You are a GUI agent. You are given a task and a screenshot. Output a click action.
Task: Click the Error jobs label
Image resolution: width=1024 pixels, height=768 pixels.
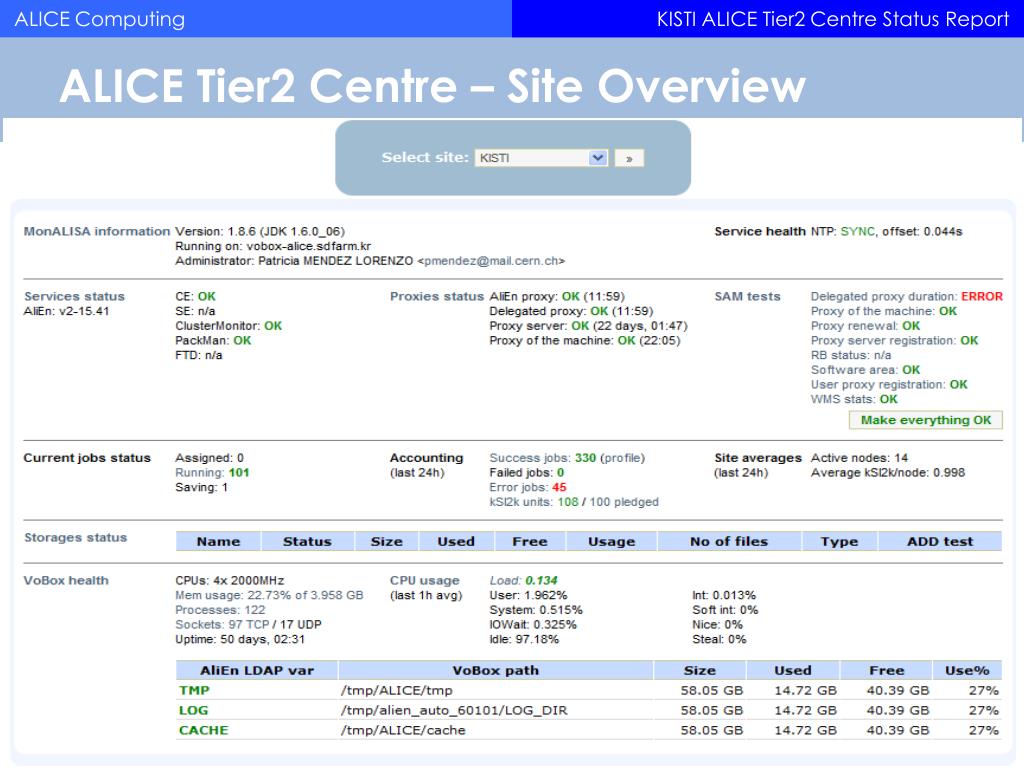tap(519, 487)
